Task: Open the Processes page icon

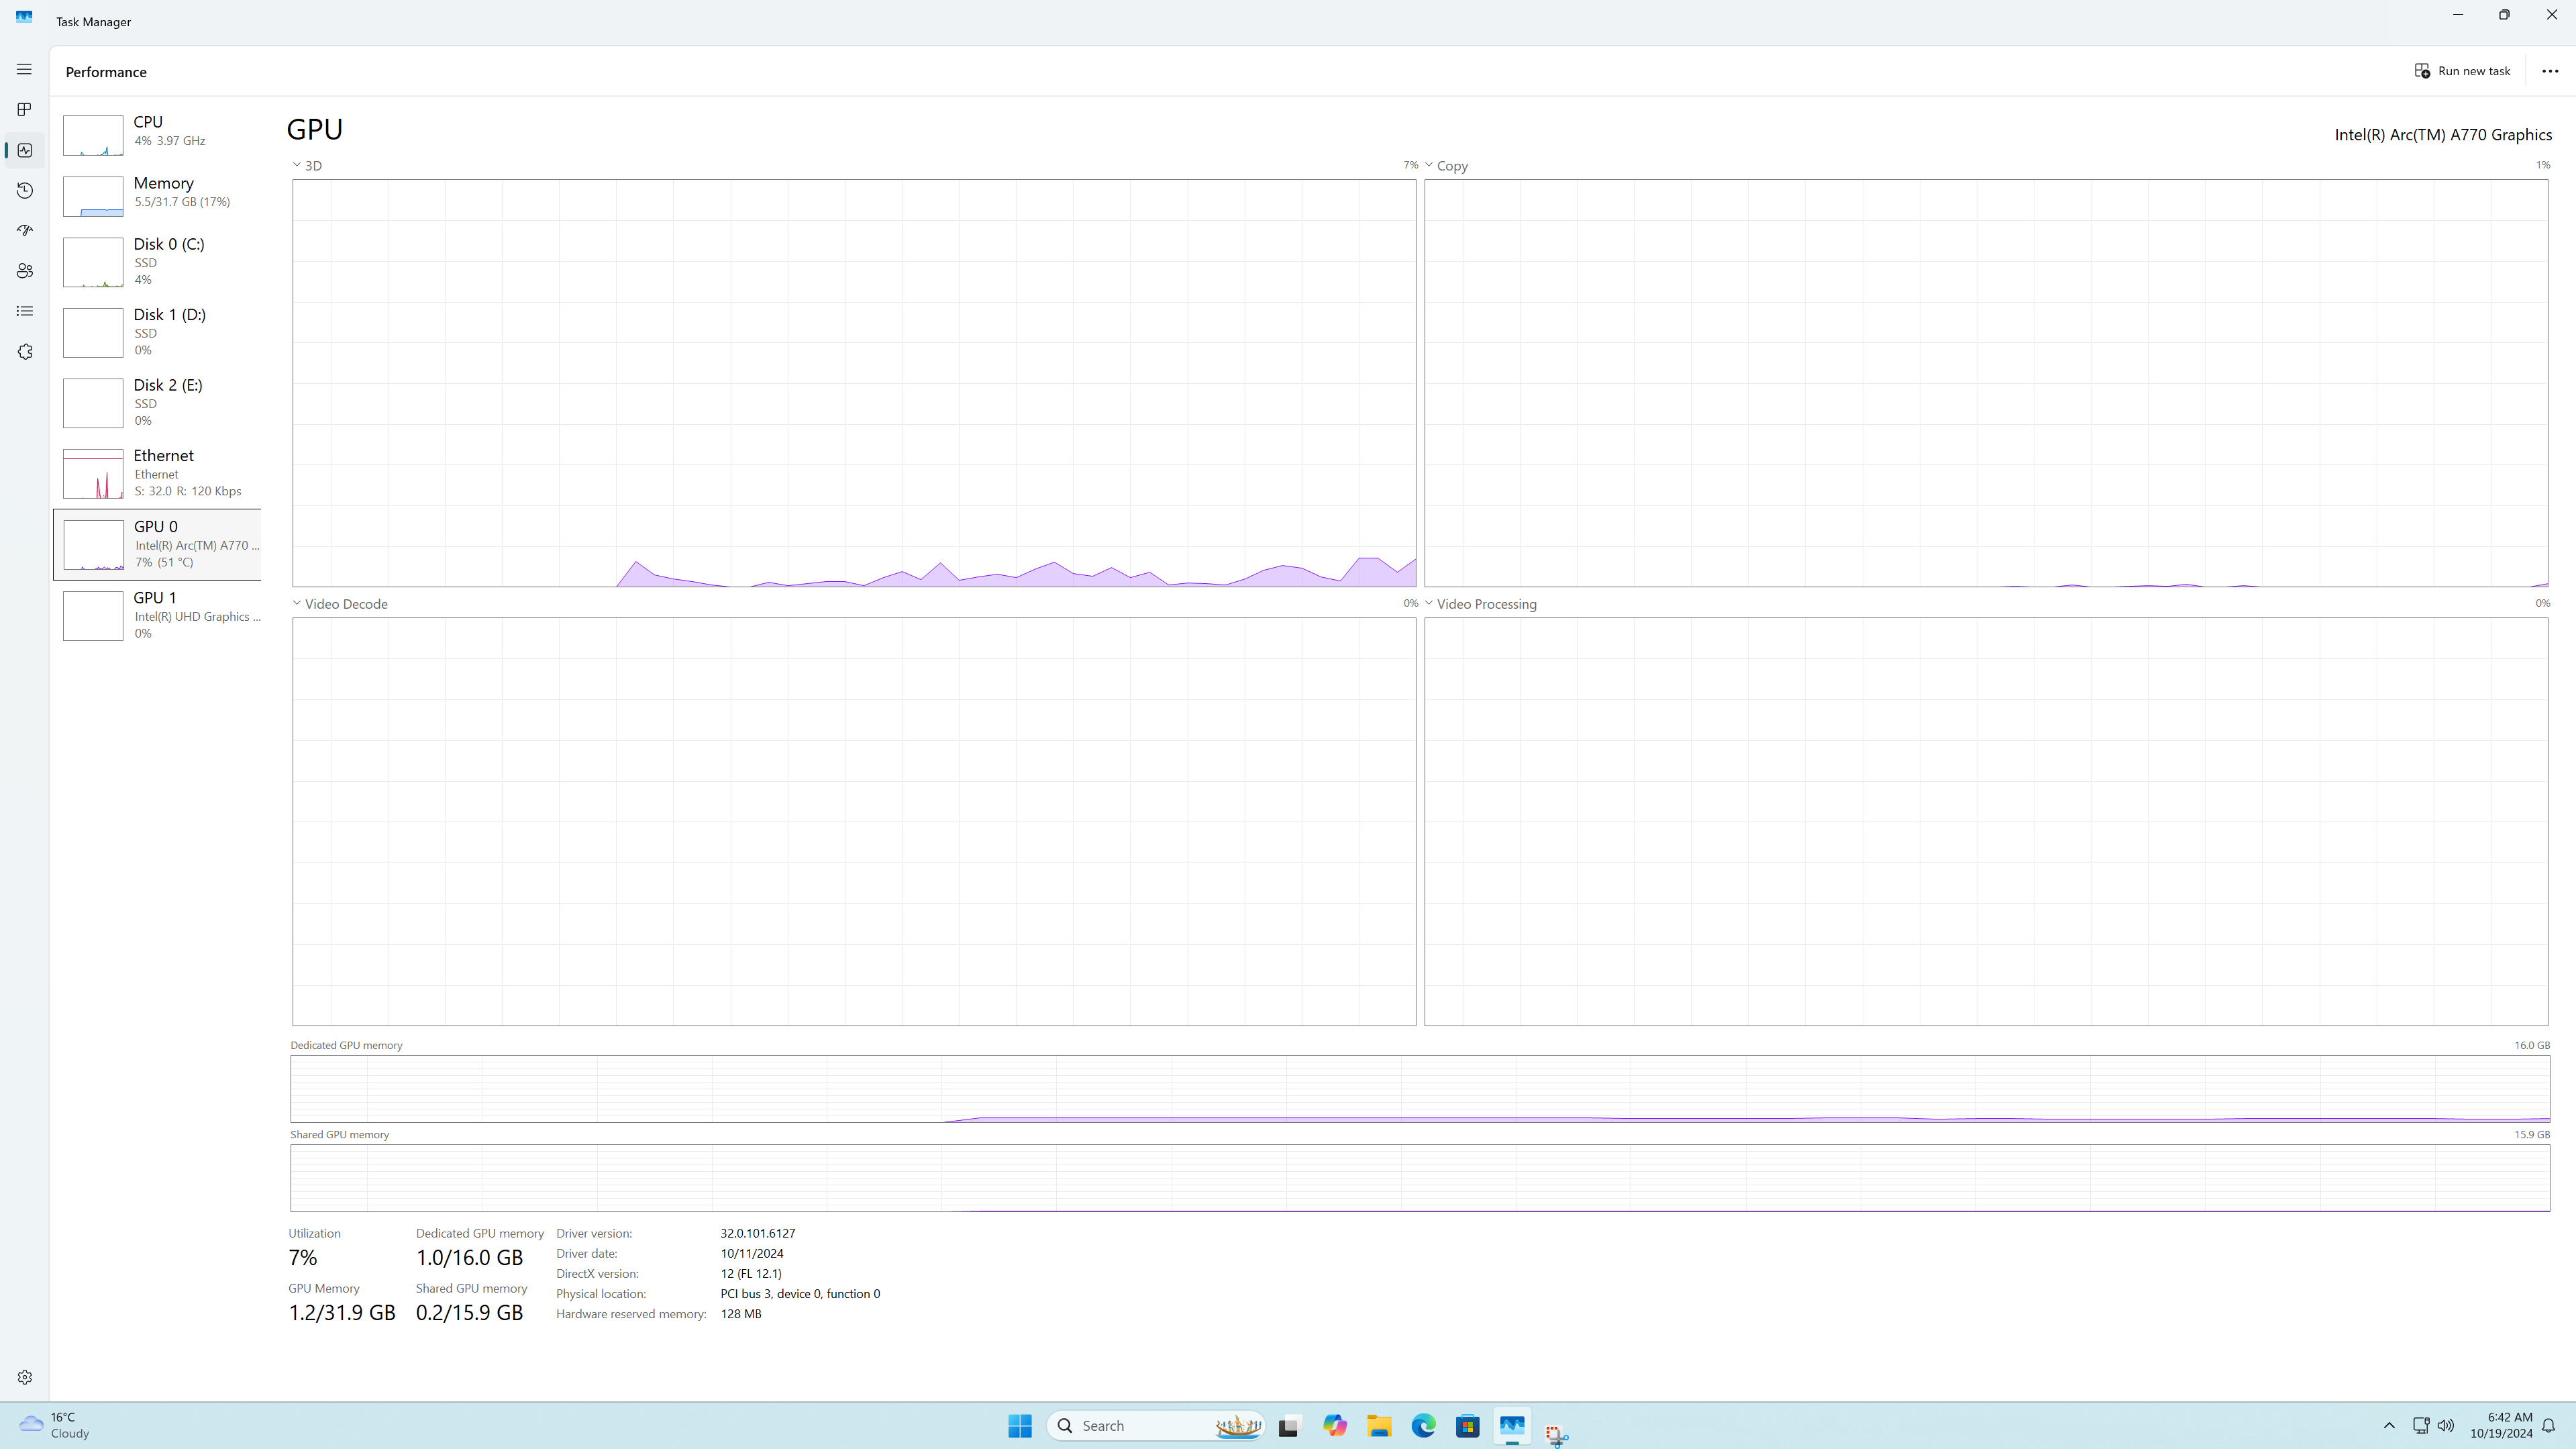Action: coord(24,109)
